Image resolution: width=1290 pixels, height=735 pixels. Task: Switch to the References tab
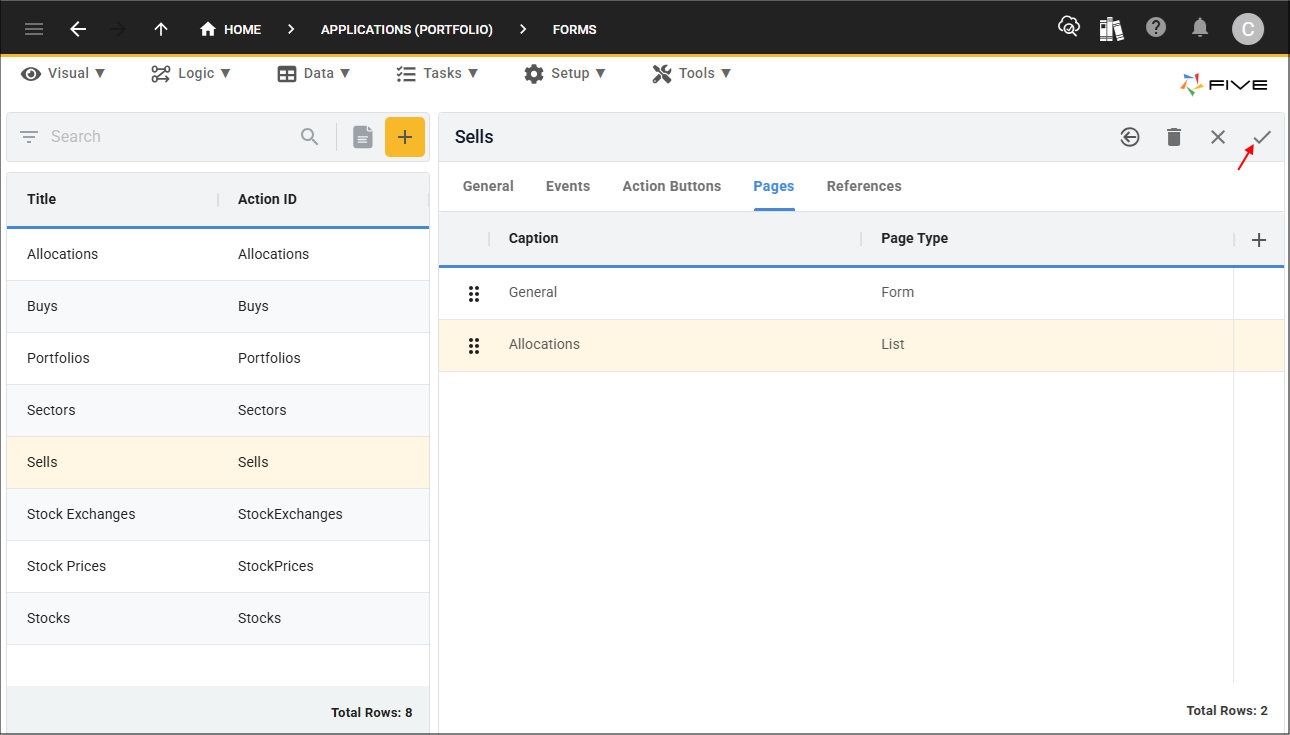coord(864,186)
